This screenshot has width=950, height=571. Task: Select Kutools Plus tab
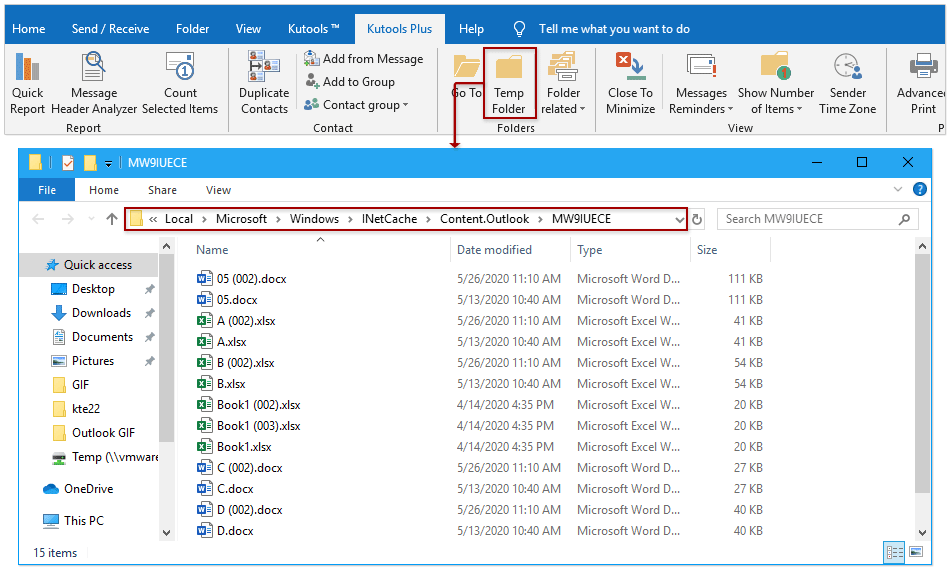point(399,29)
